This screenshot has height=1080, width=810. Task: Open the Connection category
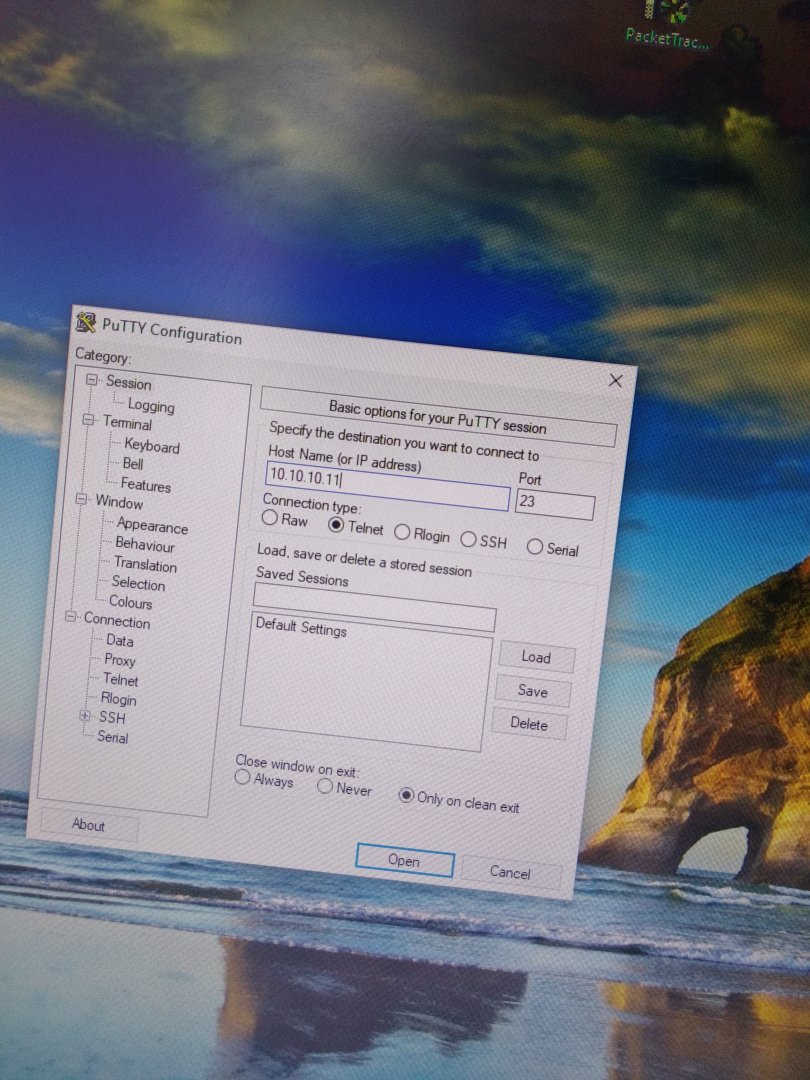point(116,621)
